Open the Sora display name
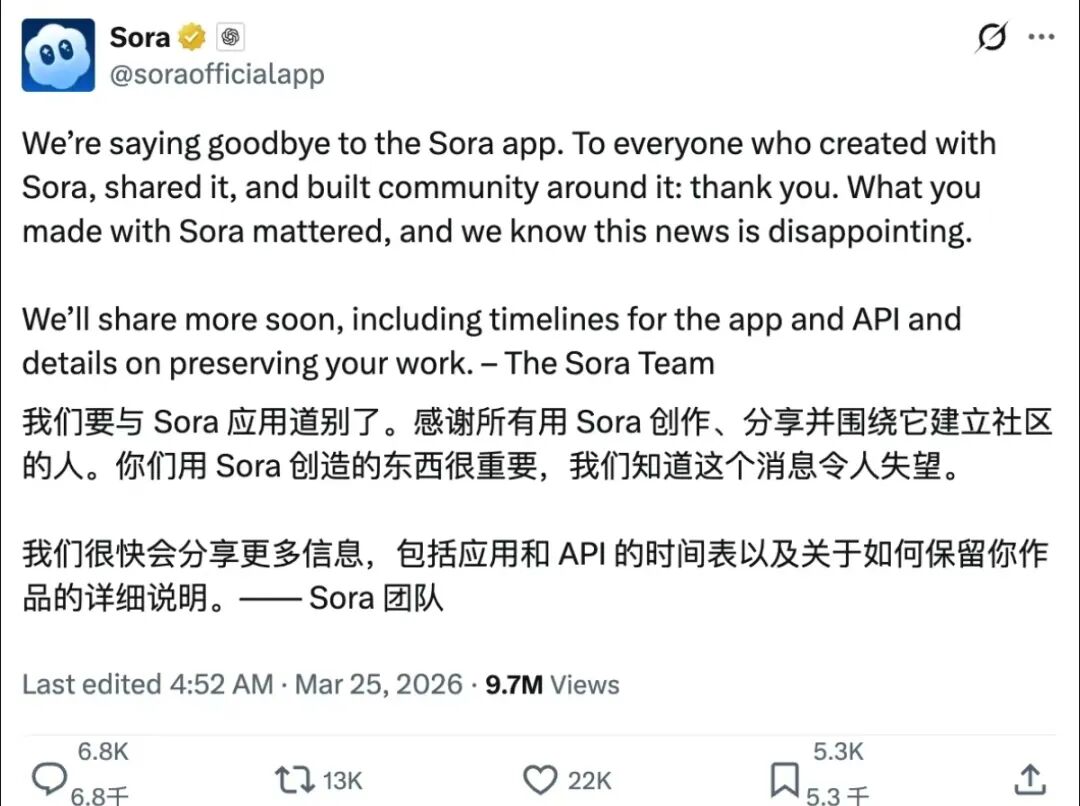1080x806 pixels. (140, 37)
